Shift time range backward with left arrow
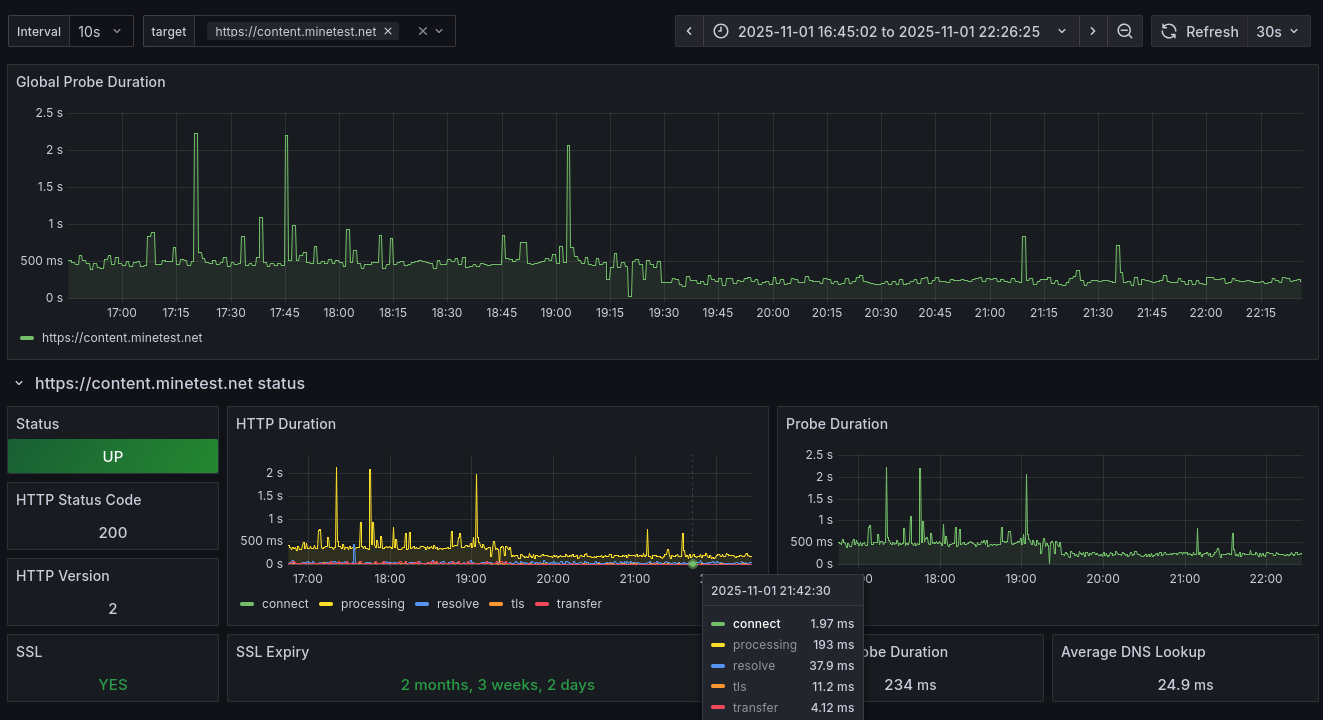This screenshot has width=1323, height=720. [689, 31]
